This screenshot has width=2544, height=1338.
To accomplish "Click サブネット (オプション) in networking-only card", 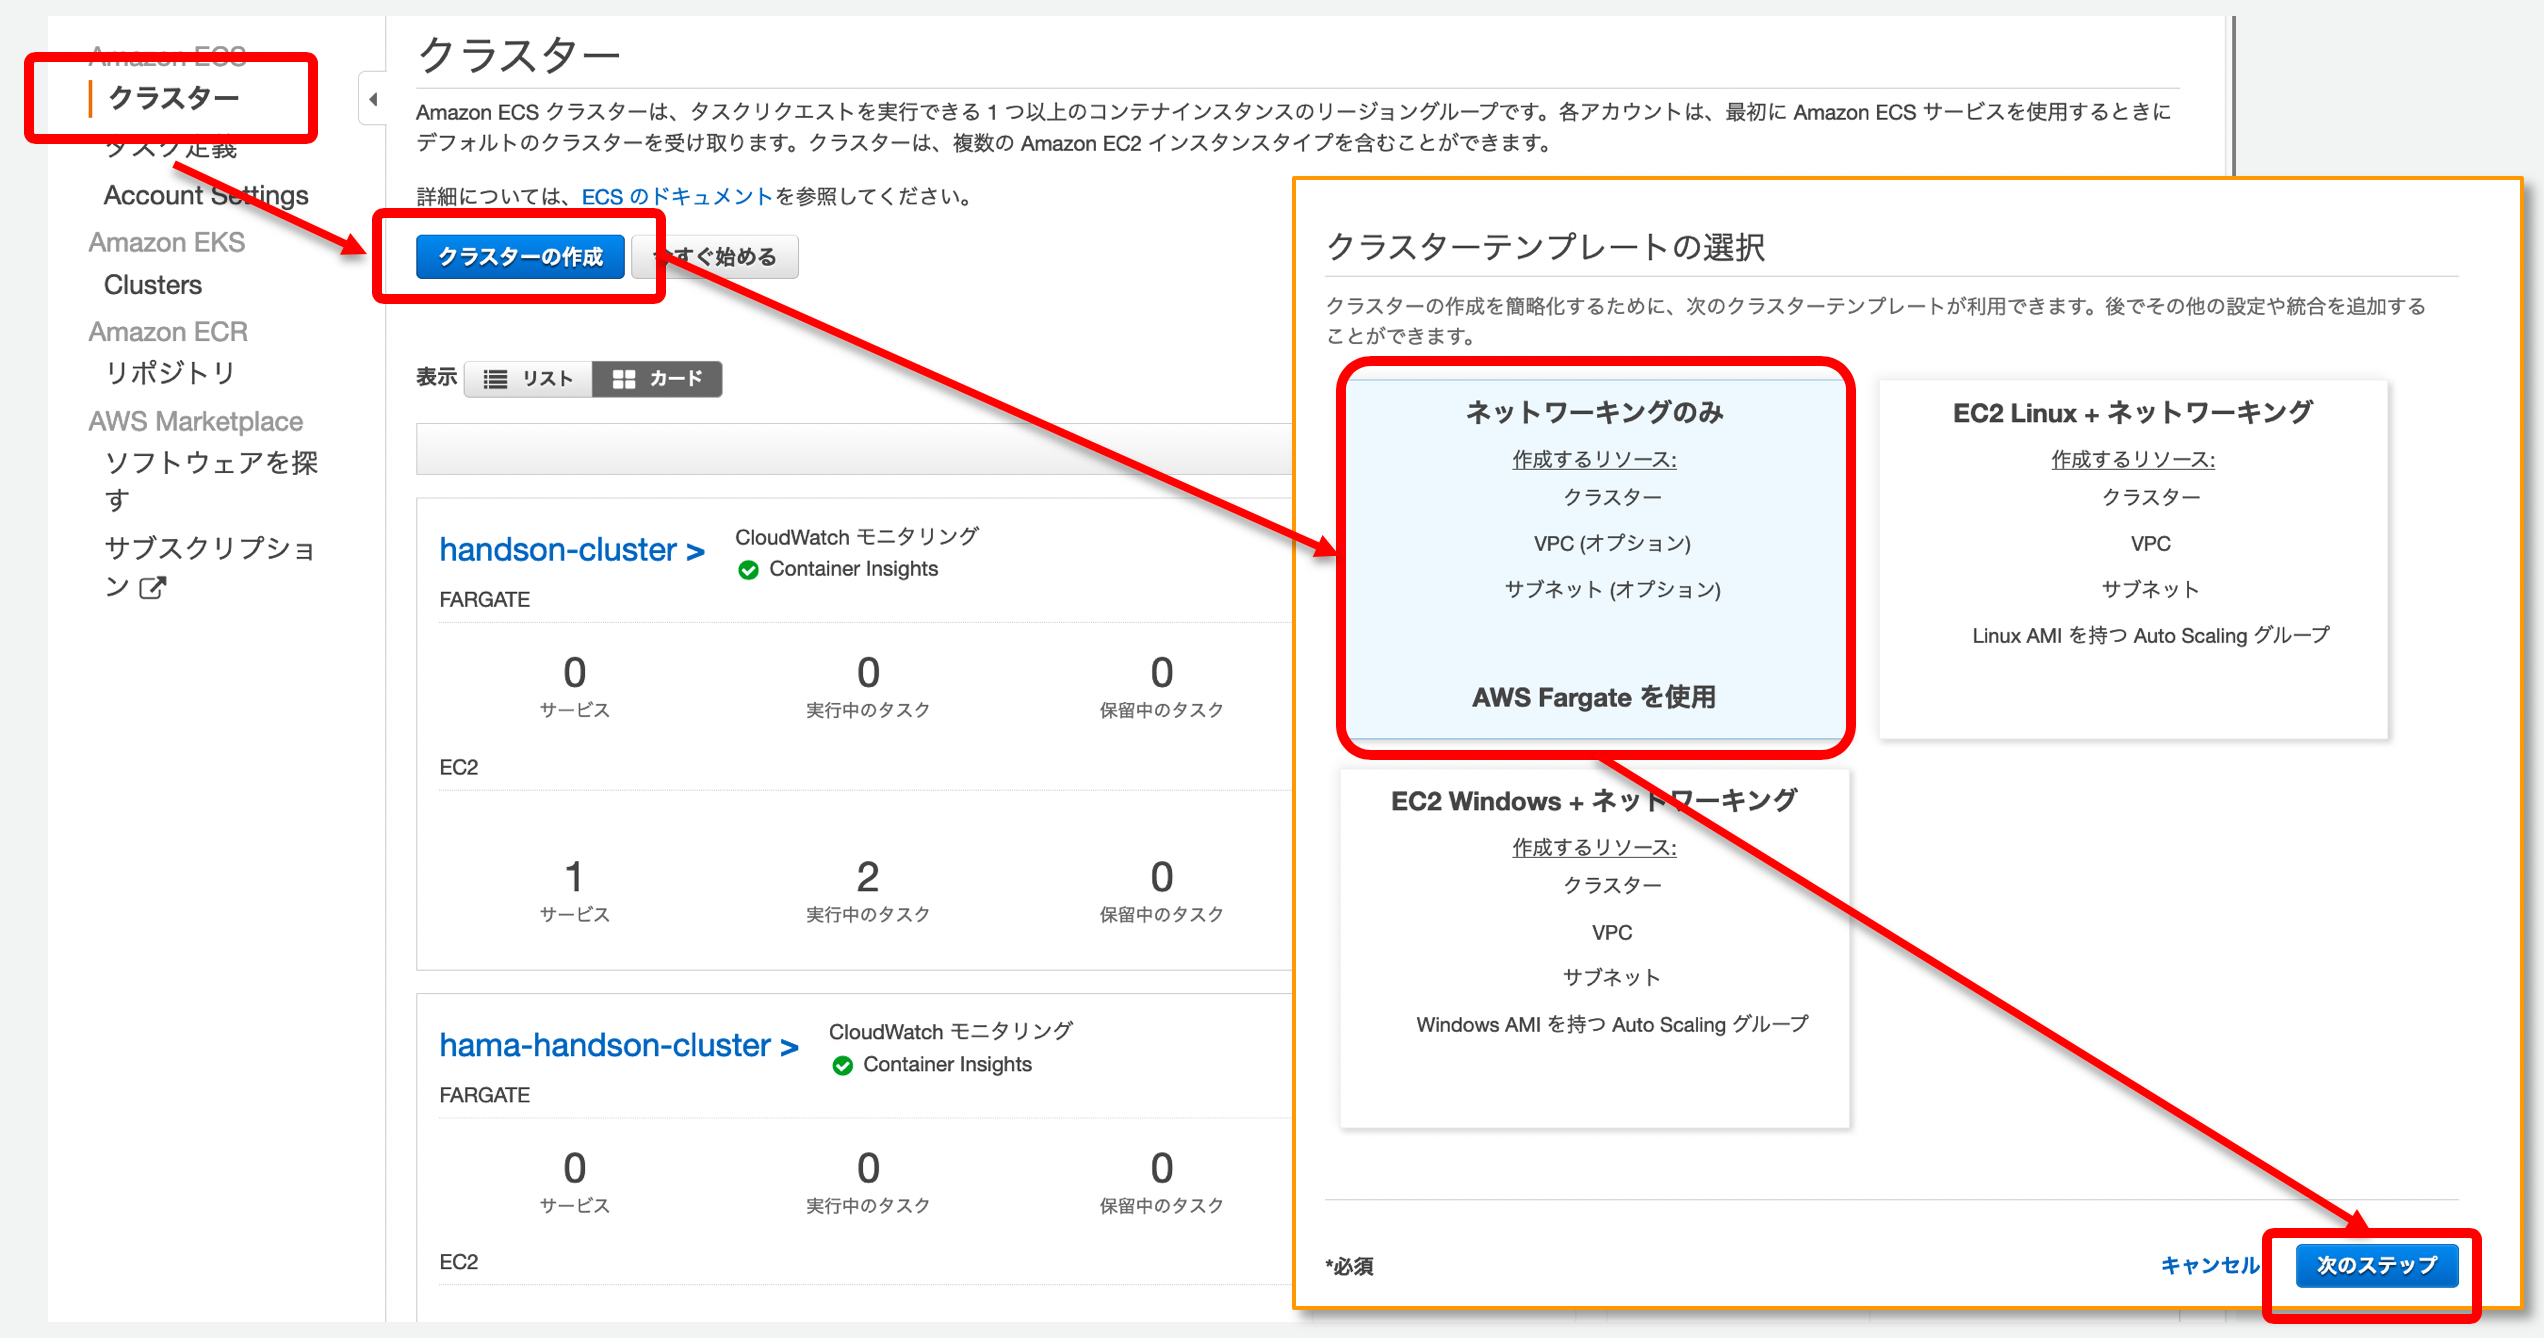I will (x=1612, y=589).
